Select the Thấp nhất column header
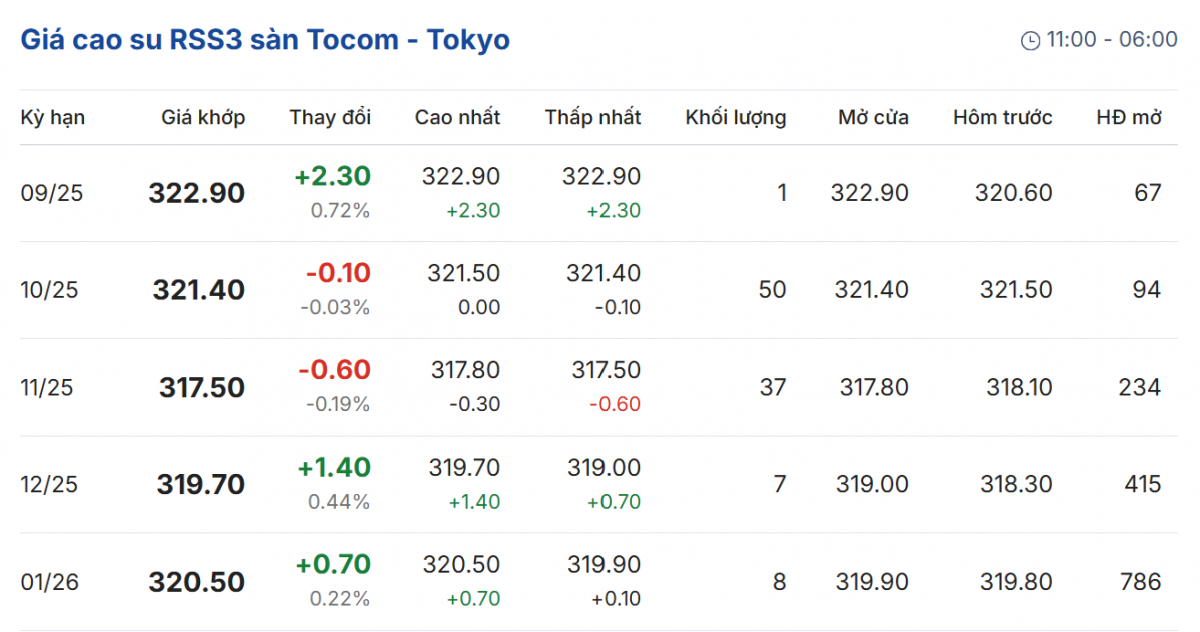 593,117
